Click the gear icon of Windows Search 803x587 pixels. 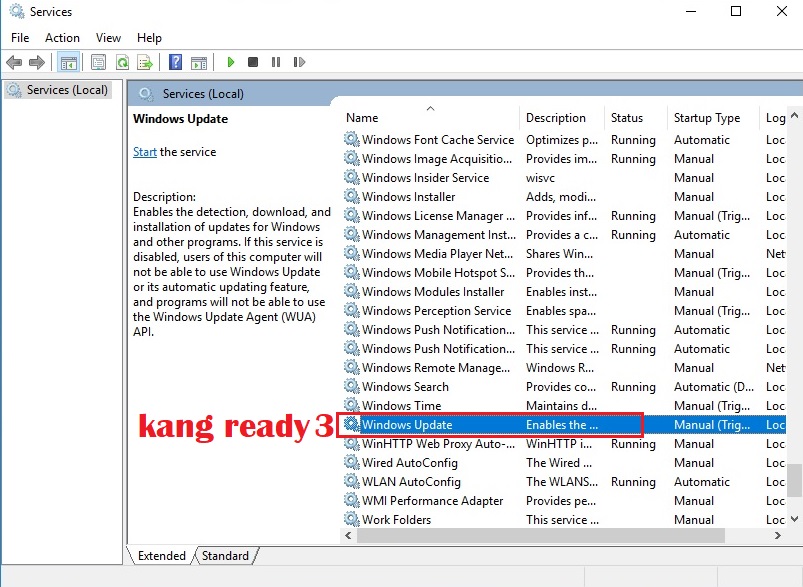coord(351,386)
